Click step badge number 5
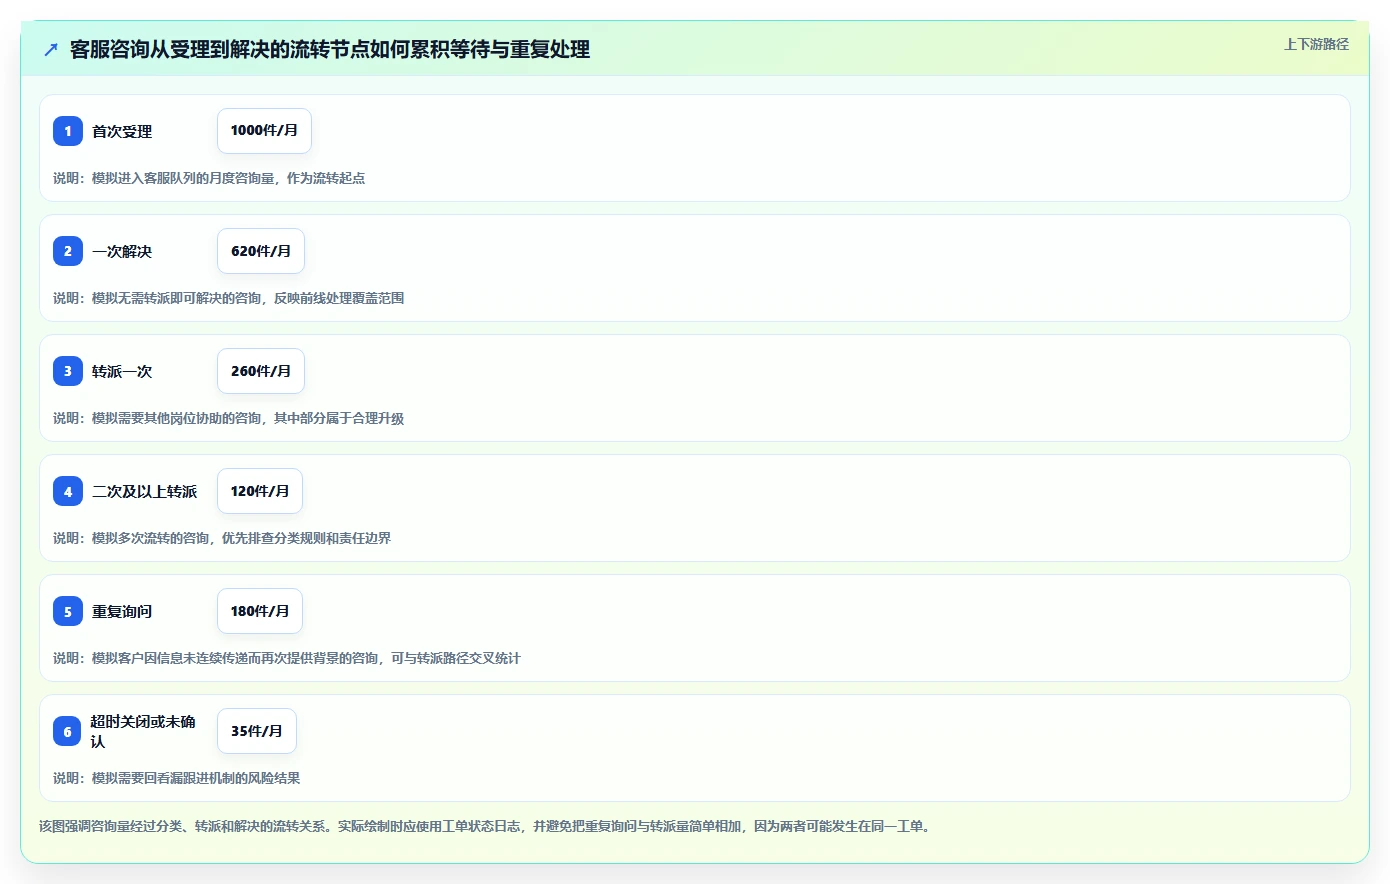The height and width of the screenshot is (884, 1390). (x=68, y=611)
